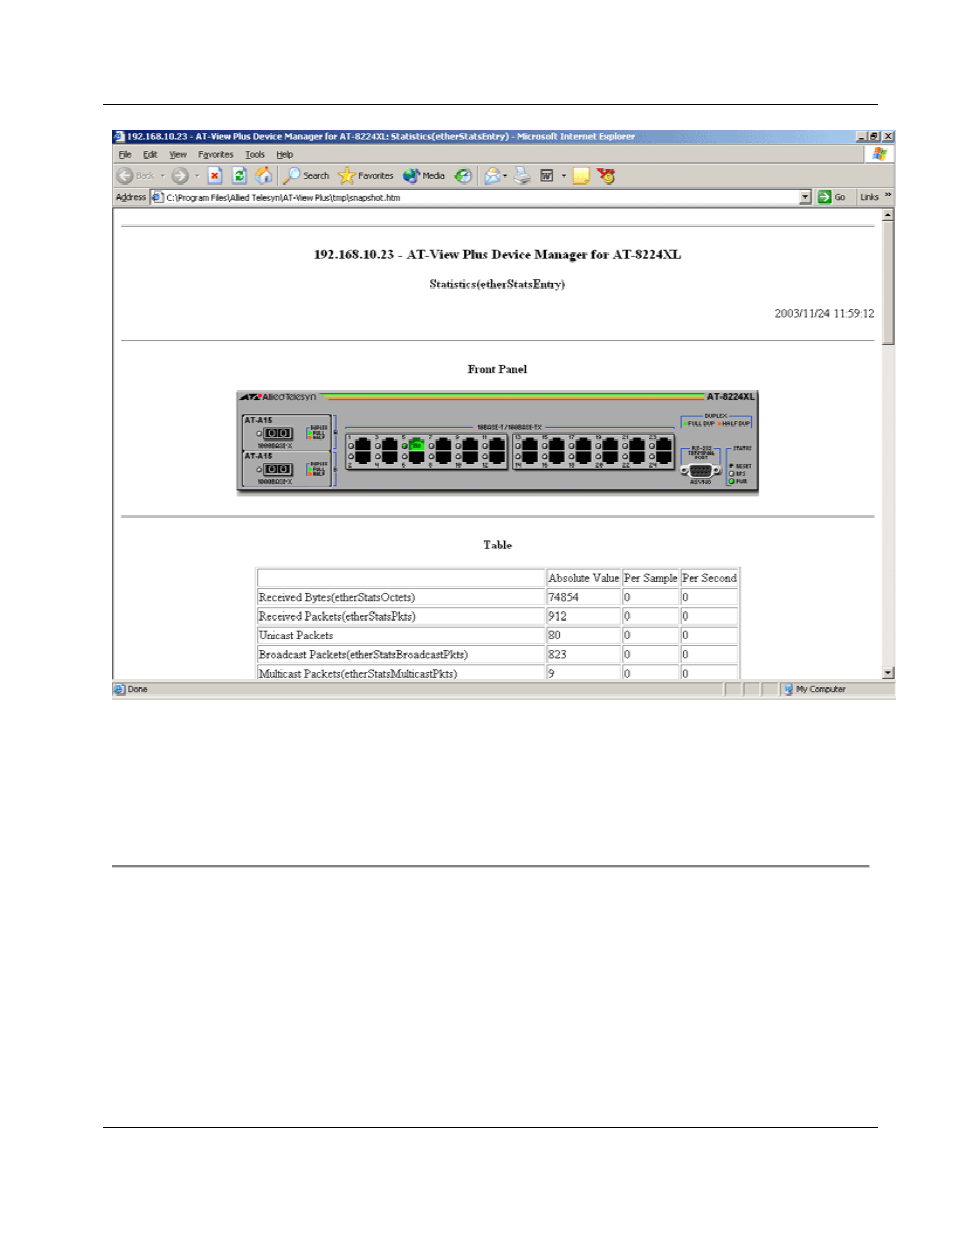Click the yellow Discuss note icon

click(x=581, y=176)
